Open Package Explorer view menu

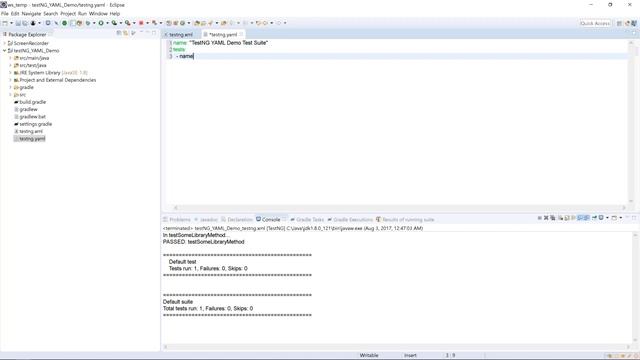(133, 33)
